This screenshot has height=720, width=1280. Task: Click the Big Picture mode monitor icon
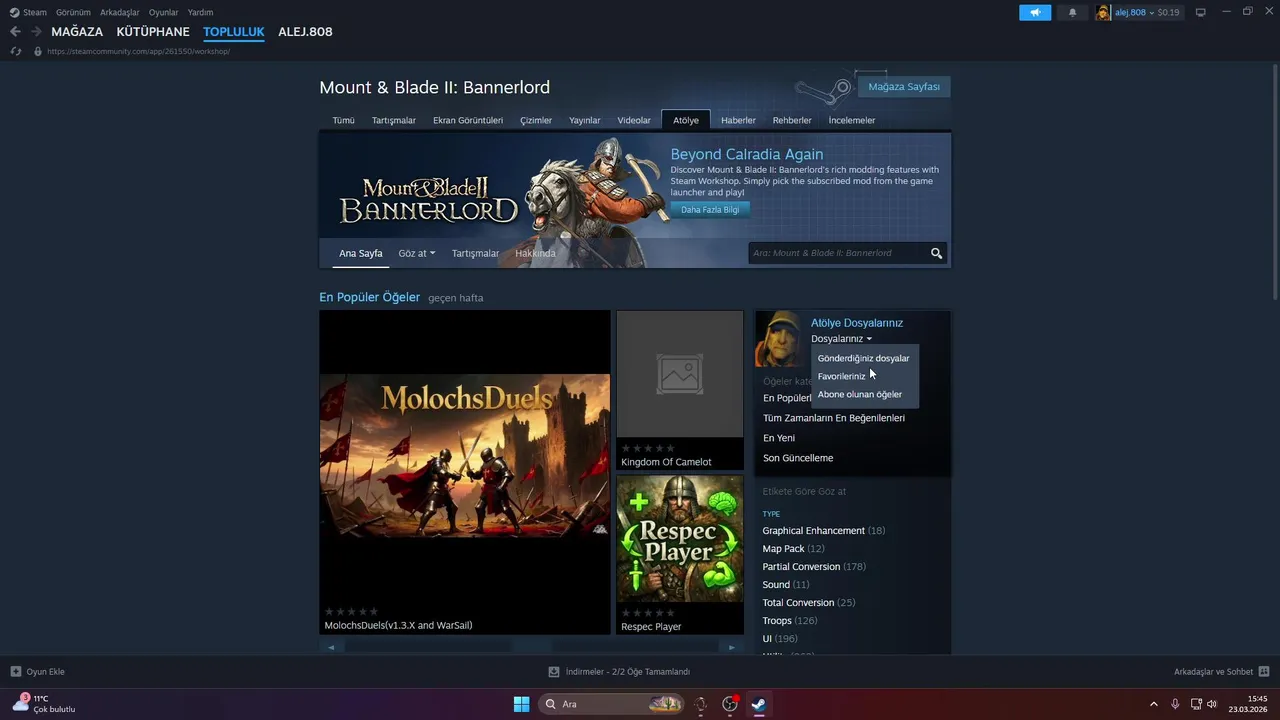pos(1200,12)
